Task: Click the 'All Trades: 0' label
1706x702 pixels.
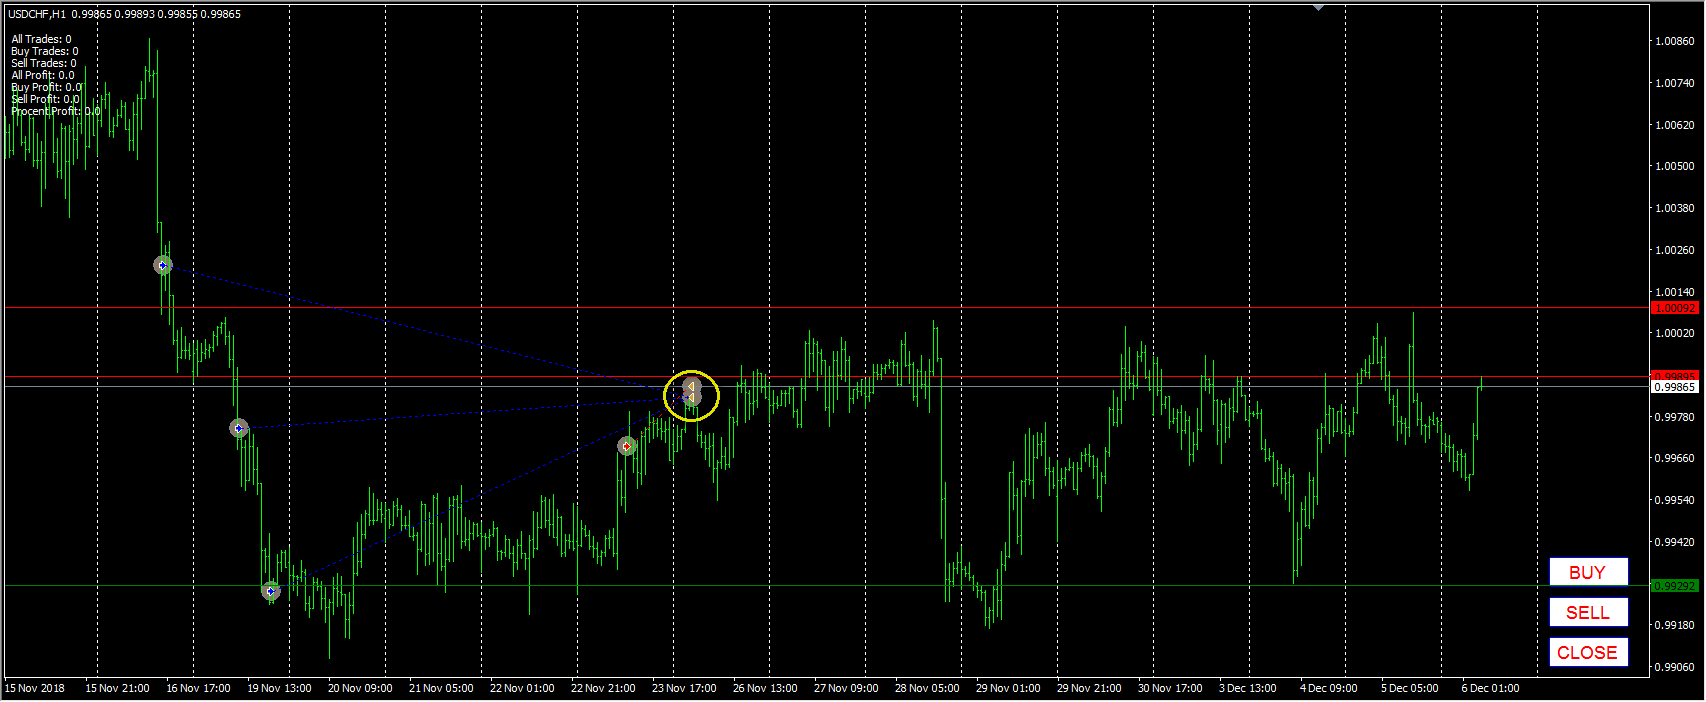Action: 41,39
